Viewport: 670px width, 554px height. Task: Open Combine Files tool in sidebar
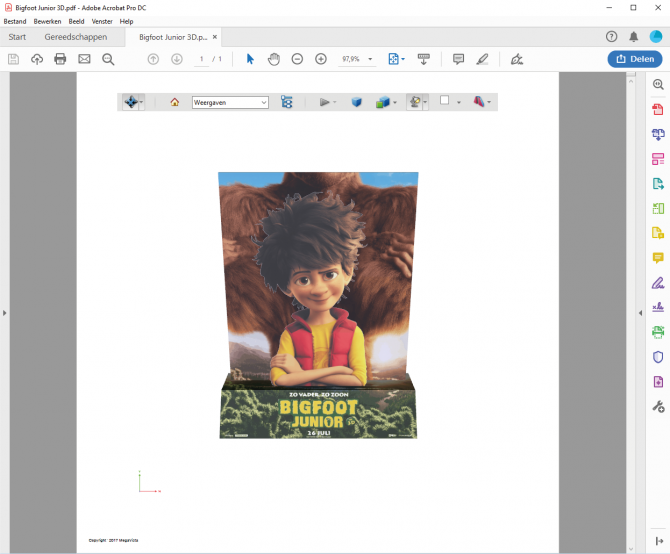pyautogui.click(x=658, y=134)
